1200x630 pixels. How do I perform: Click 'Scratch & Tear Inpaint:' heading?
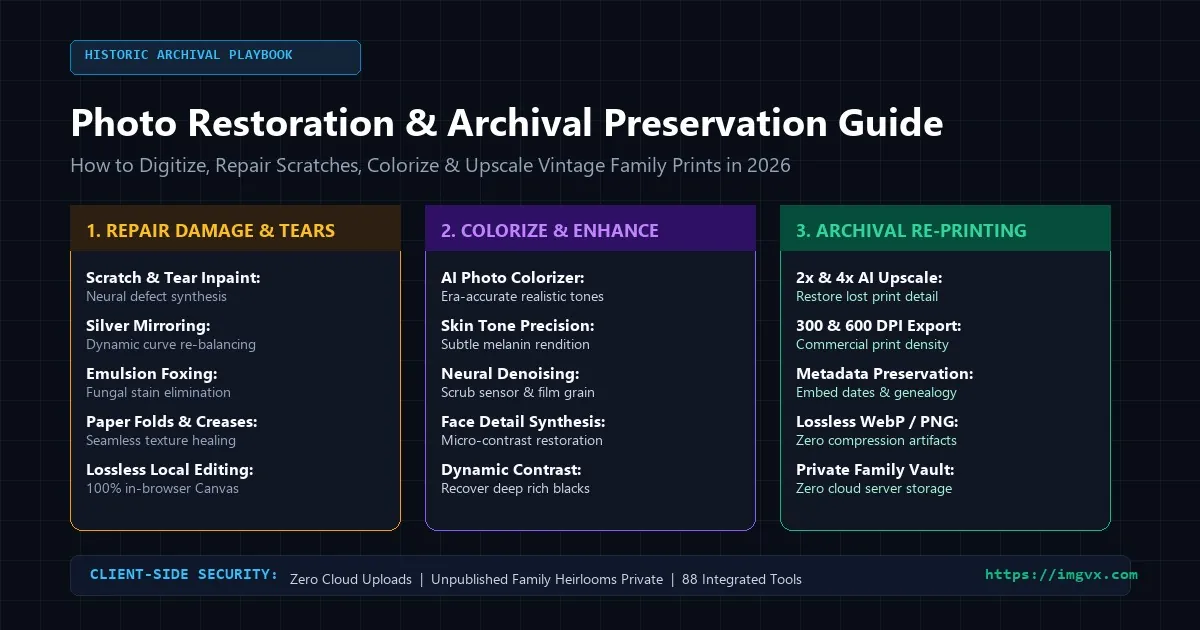pos(173,278)
